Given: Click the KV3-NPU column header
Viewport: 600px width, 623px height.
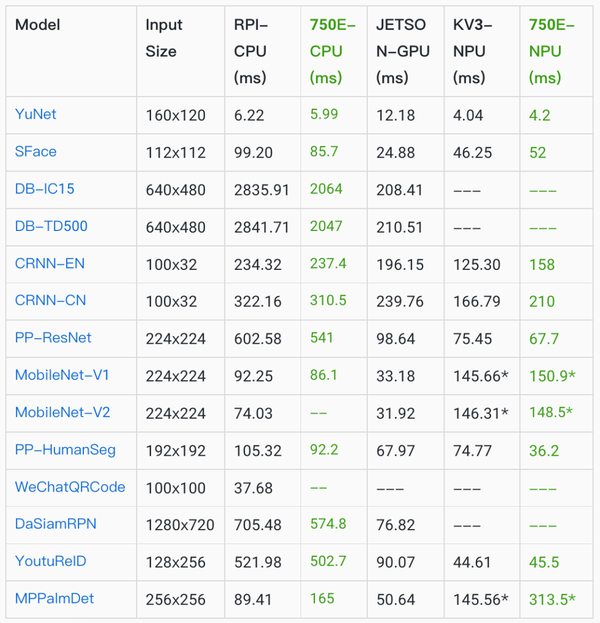Looking at the screenshot, I should click(472, 51).
